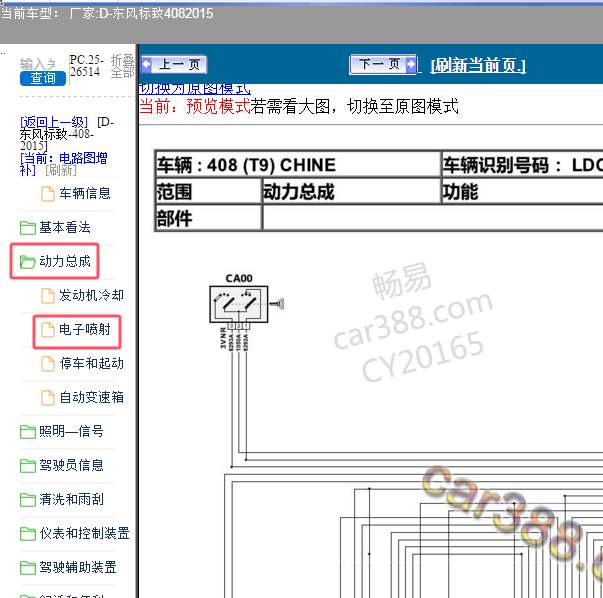603x598 pixels.
Task: Click the PC.25-26514 text in sidebar
Action: click(87, 65)
